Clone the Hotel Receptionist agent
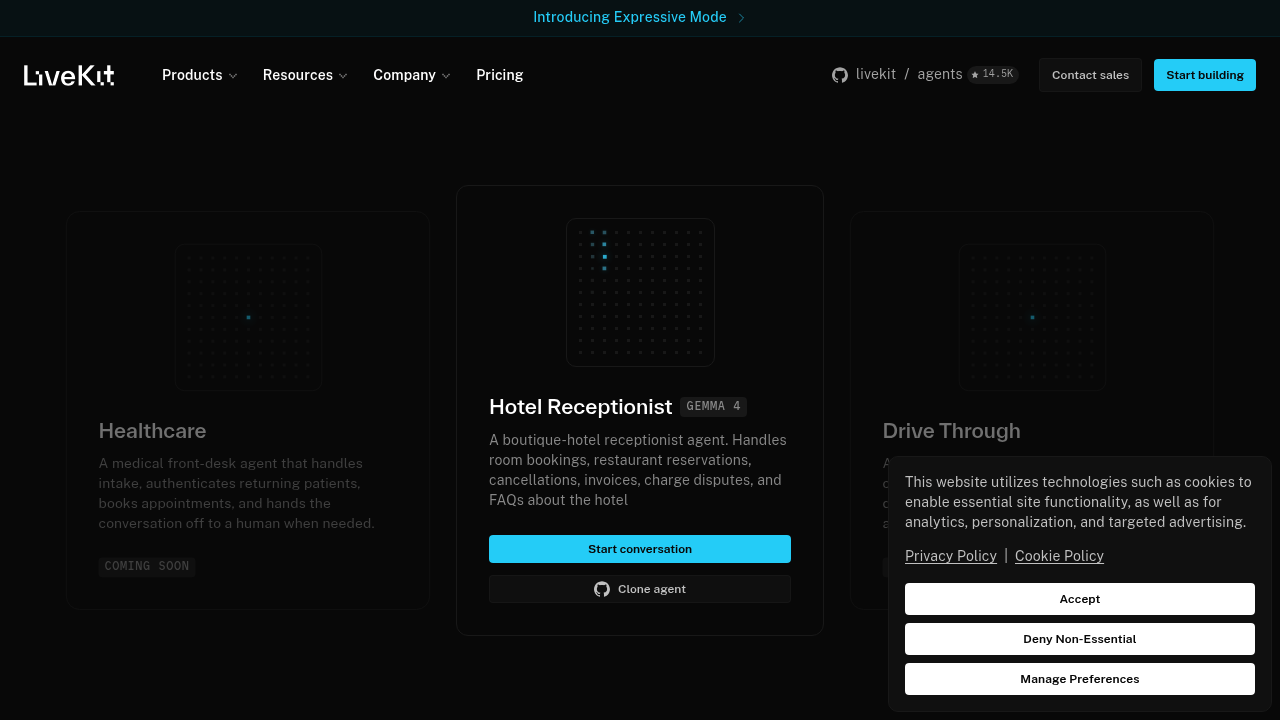This screenshot has width=1280, height=720. (640, 589)
